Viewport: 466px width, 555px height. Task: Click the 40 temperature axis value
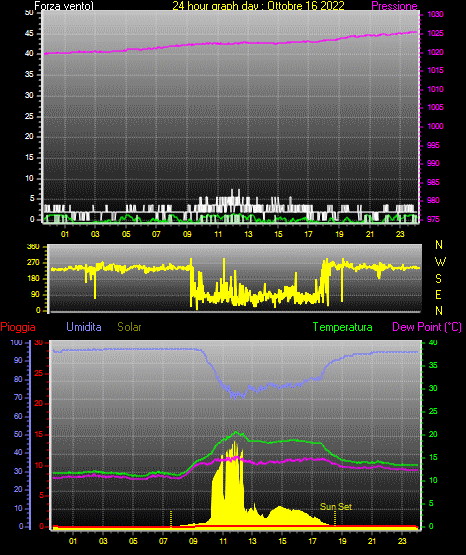tap(433, 342)
